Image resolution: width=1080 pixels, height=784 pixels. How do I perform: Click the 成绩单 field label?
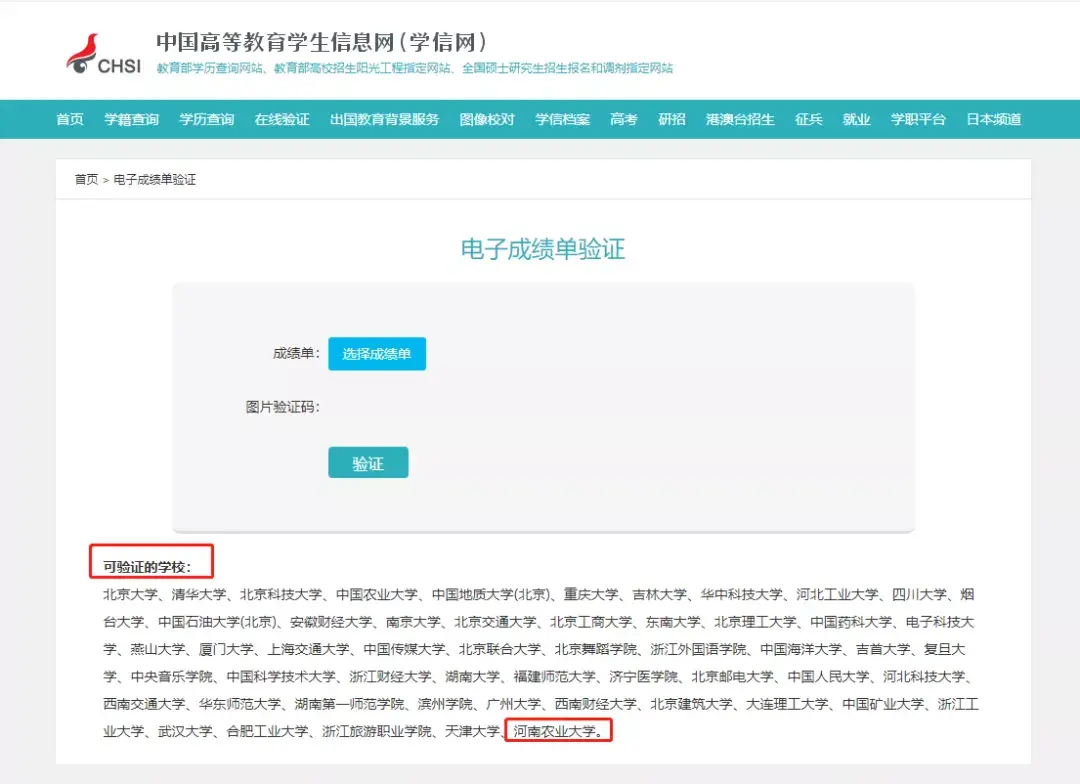(x=296, y=353)
